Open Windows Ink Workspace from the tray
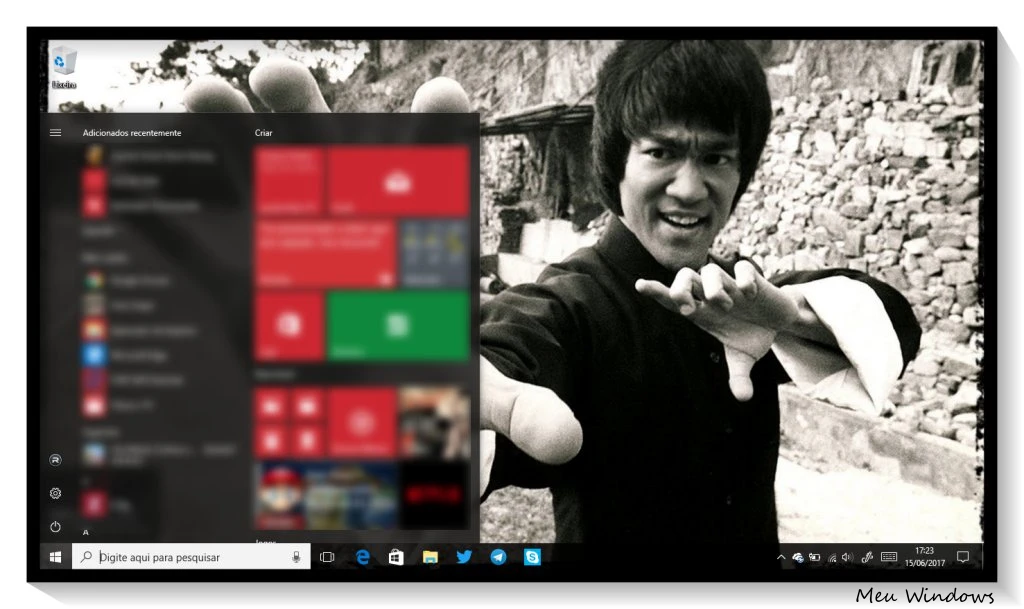Viewport: 1024px width, 609px height. [x=865, y=557]
